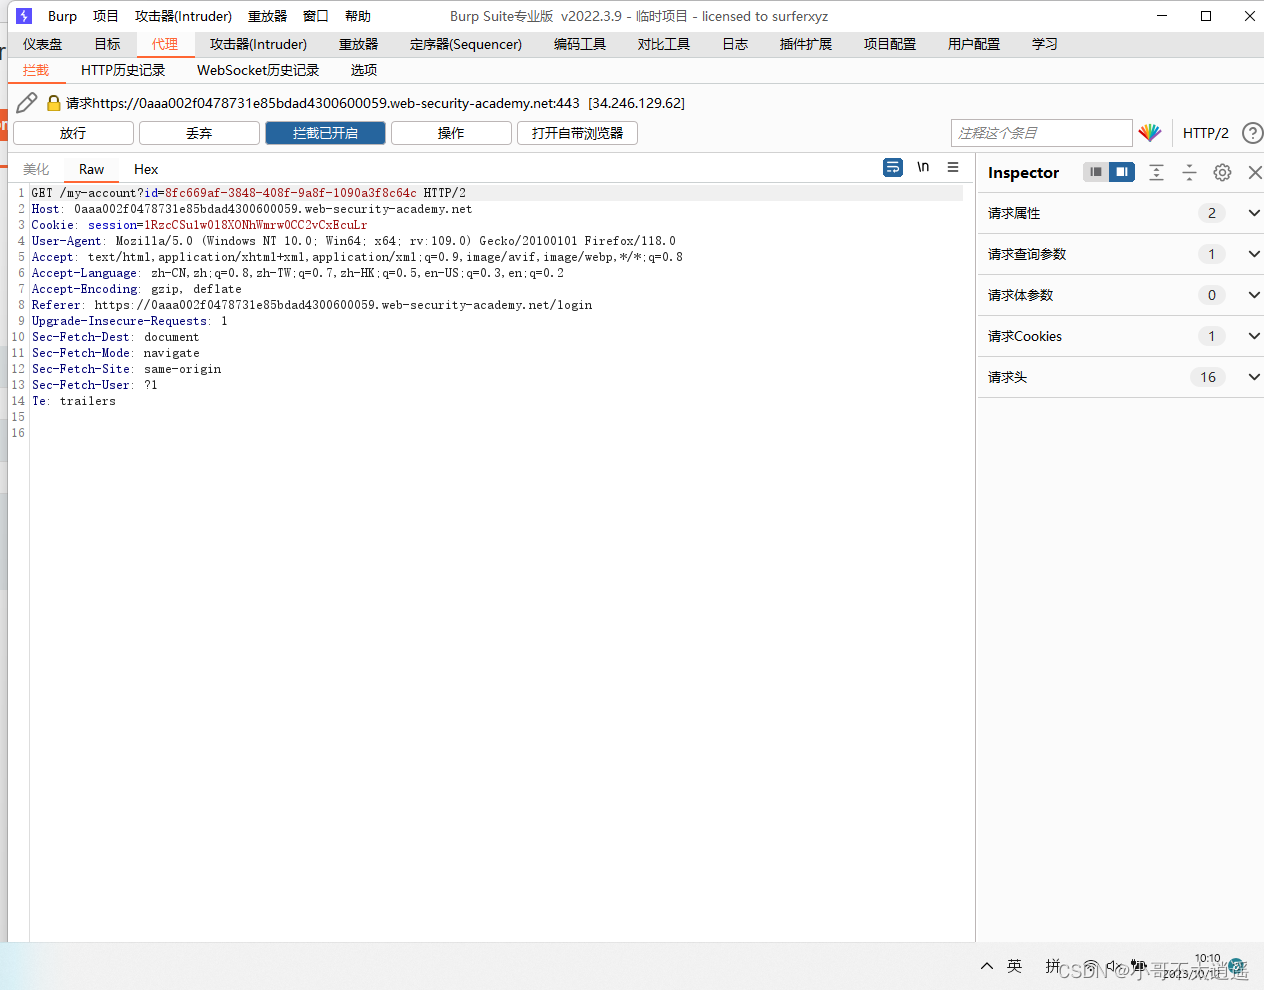1264x990 pixels.
Task: Toggle the show non-printable \n characters icon
Action: (x=923, y=167)
